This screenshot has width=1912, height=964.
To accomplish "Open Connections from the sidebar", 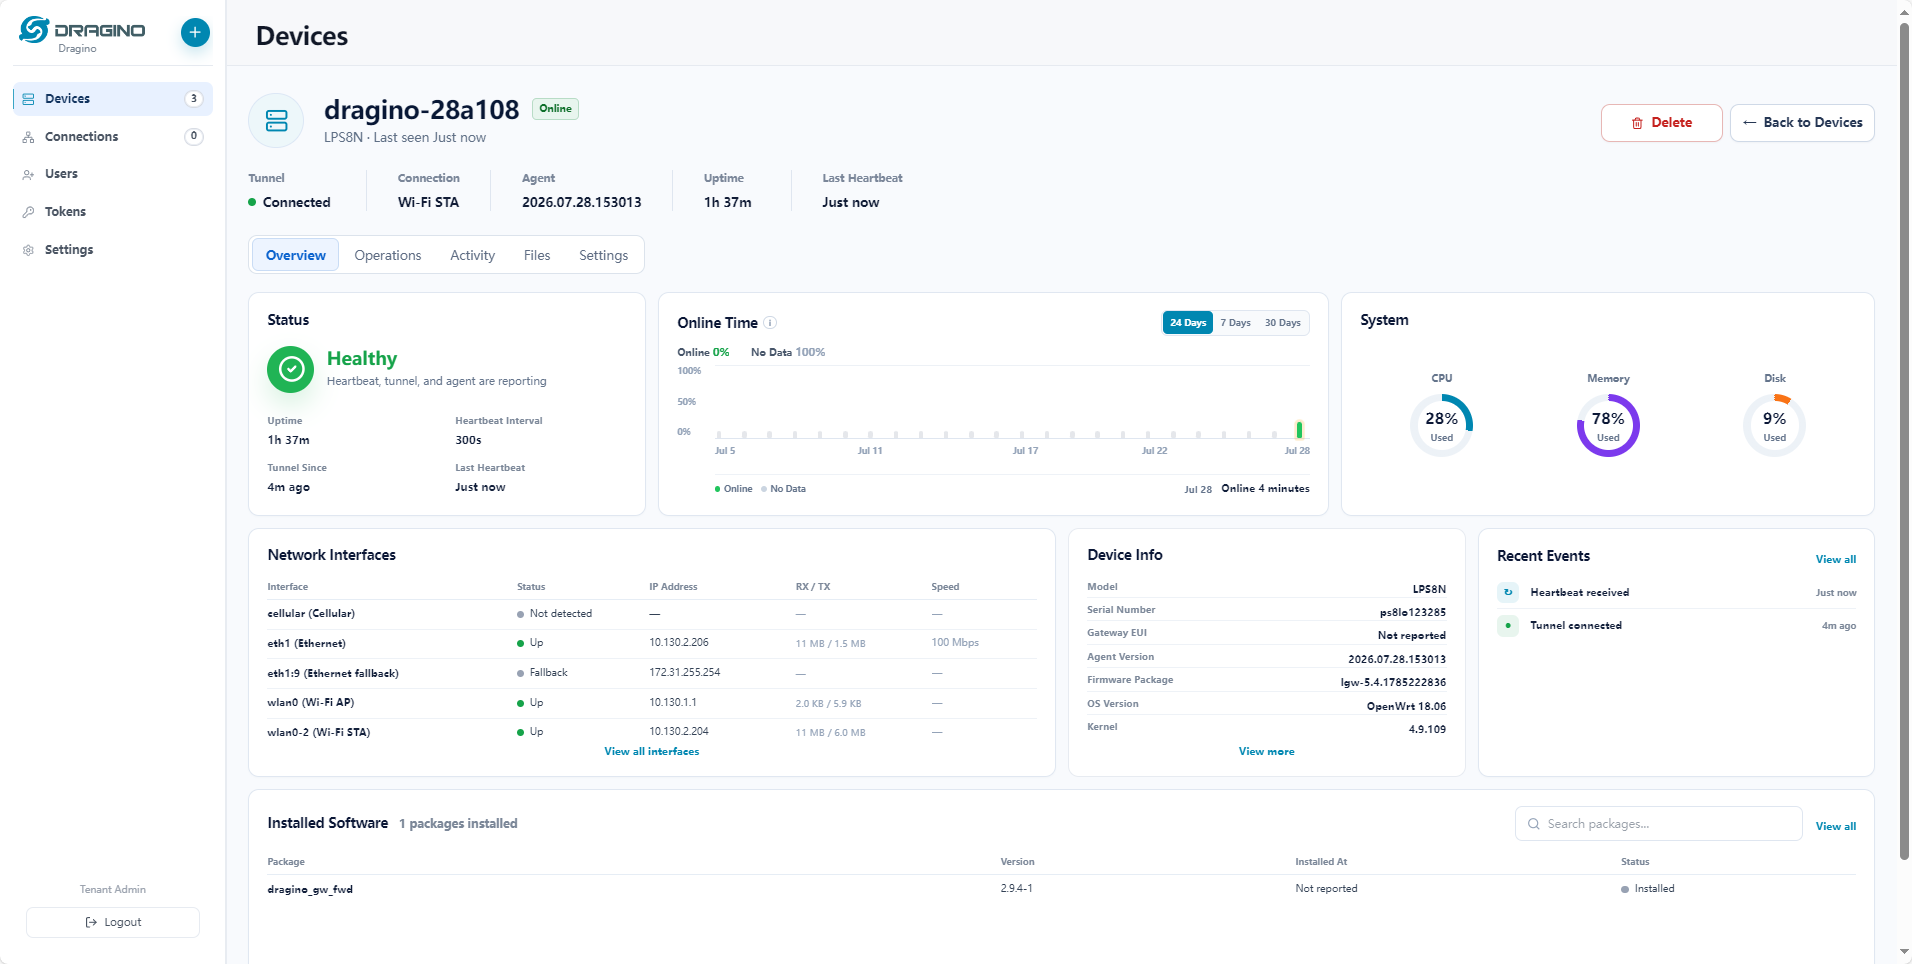I will click(x=112, y=136).
